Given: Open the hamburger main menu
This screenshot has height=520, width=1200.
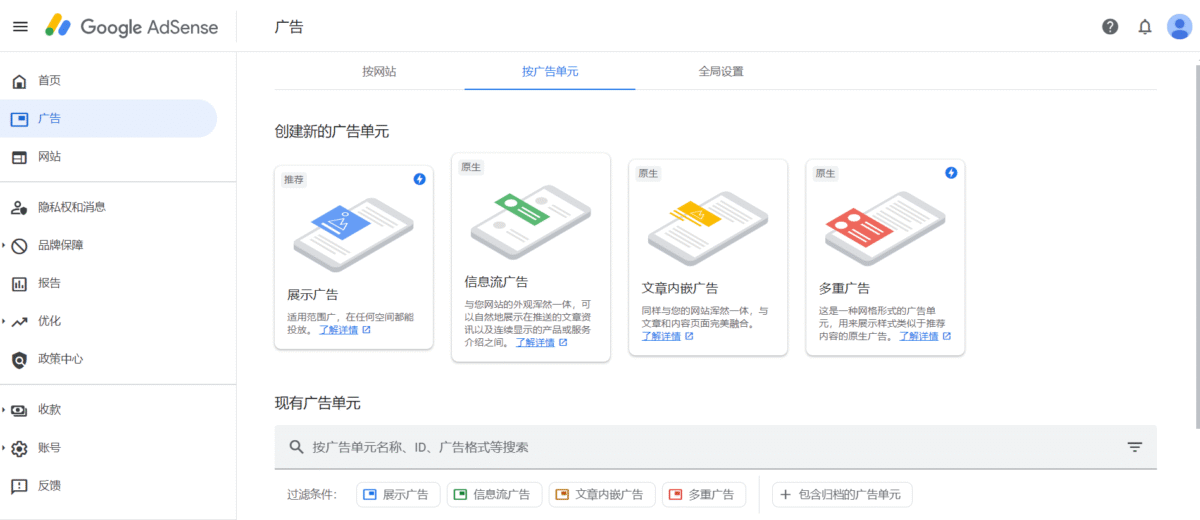Looking at the screenshot, I should point(20,26).
